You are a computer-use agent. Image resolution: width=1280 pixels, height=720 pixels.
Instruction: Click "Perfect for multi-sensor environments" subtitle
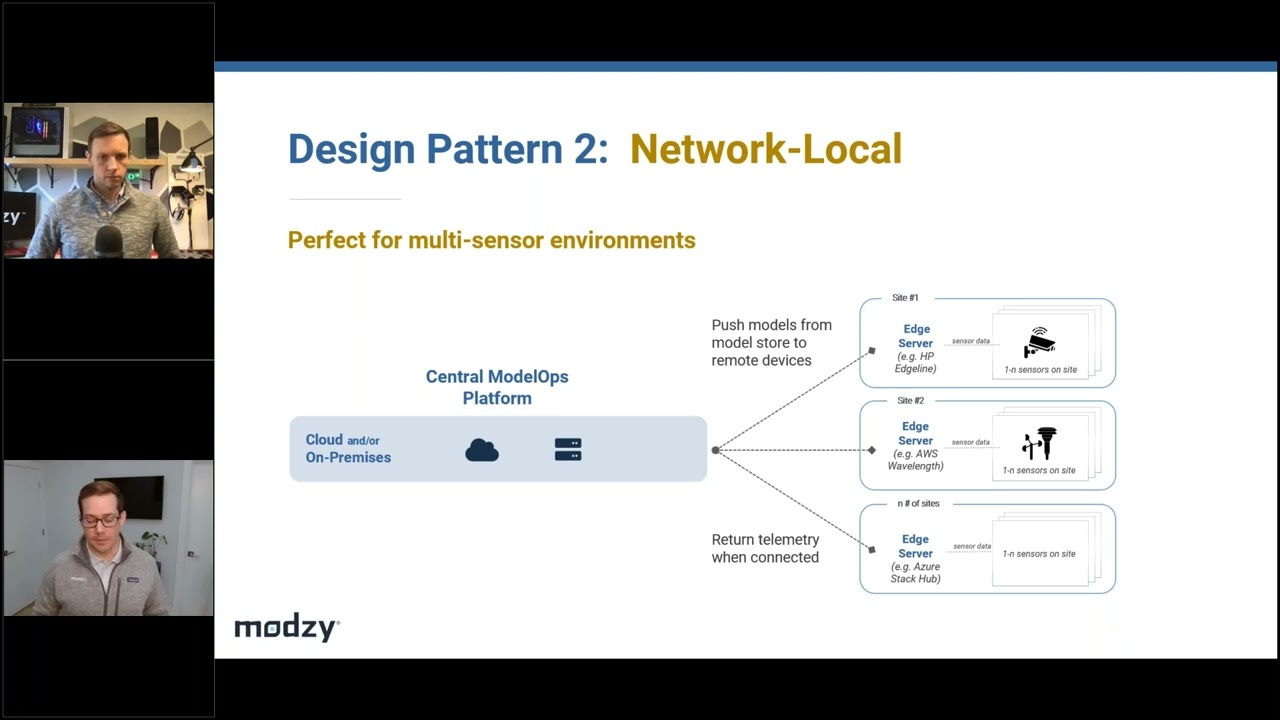491,240
